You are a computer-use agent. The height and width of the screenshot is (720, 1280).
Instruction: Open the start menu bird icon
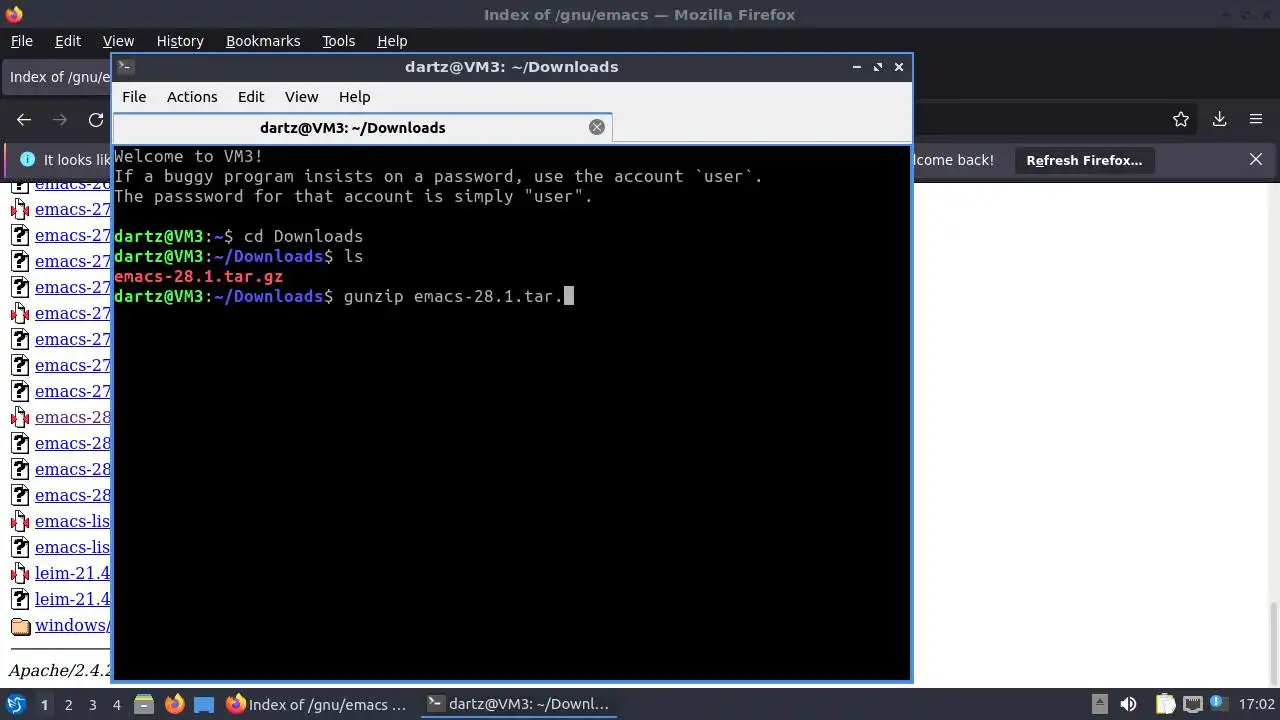(15, 704)
